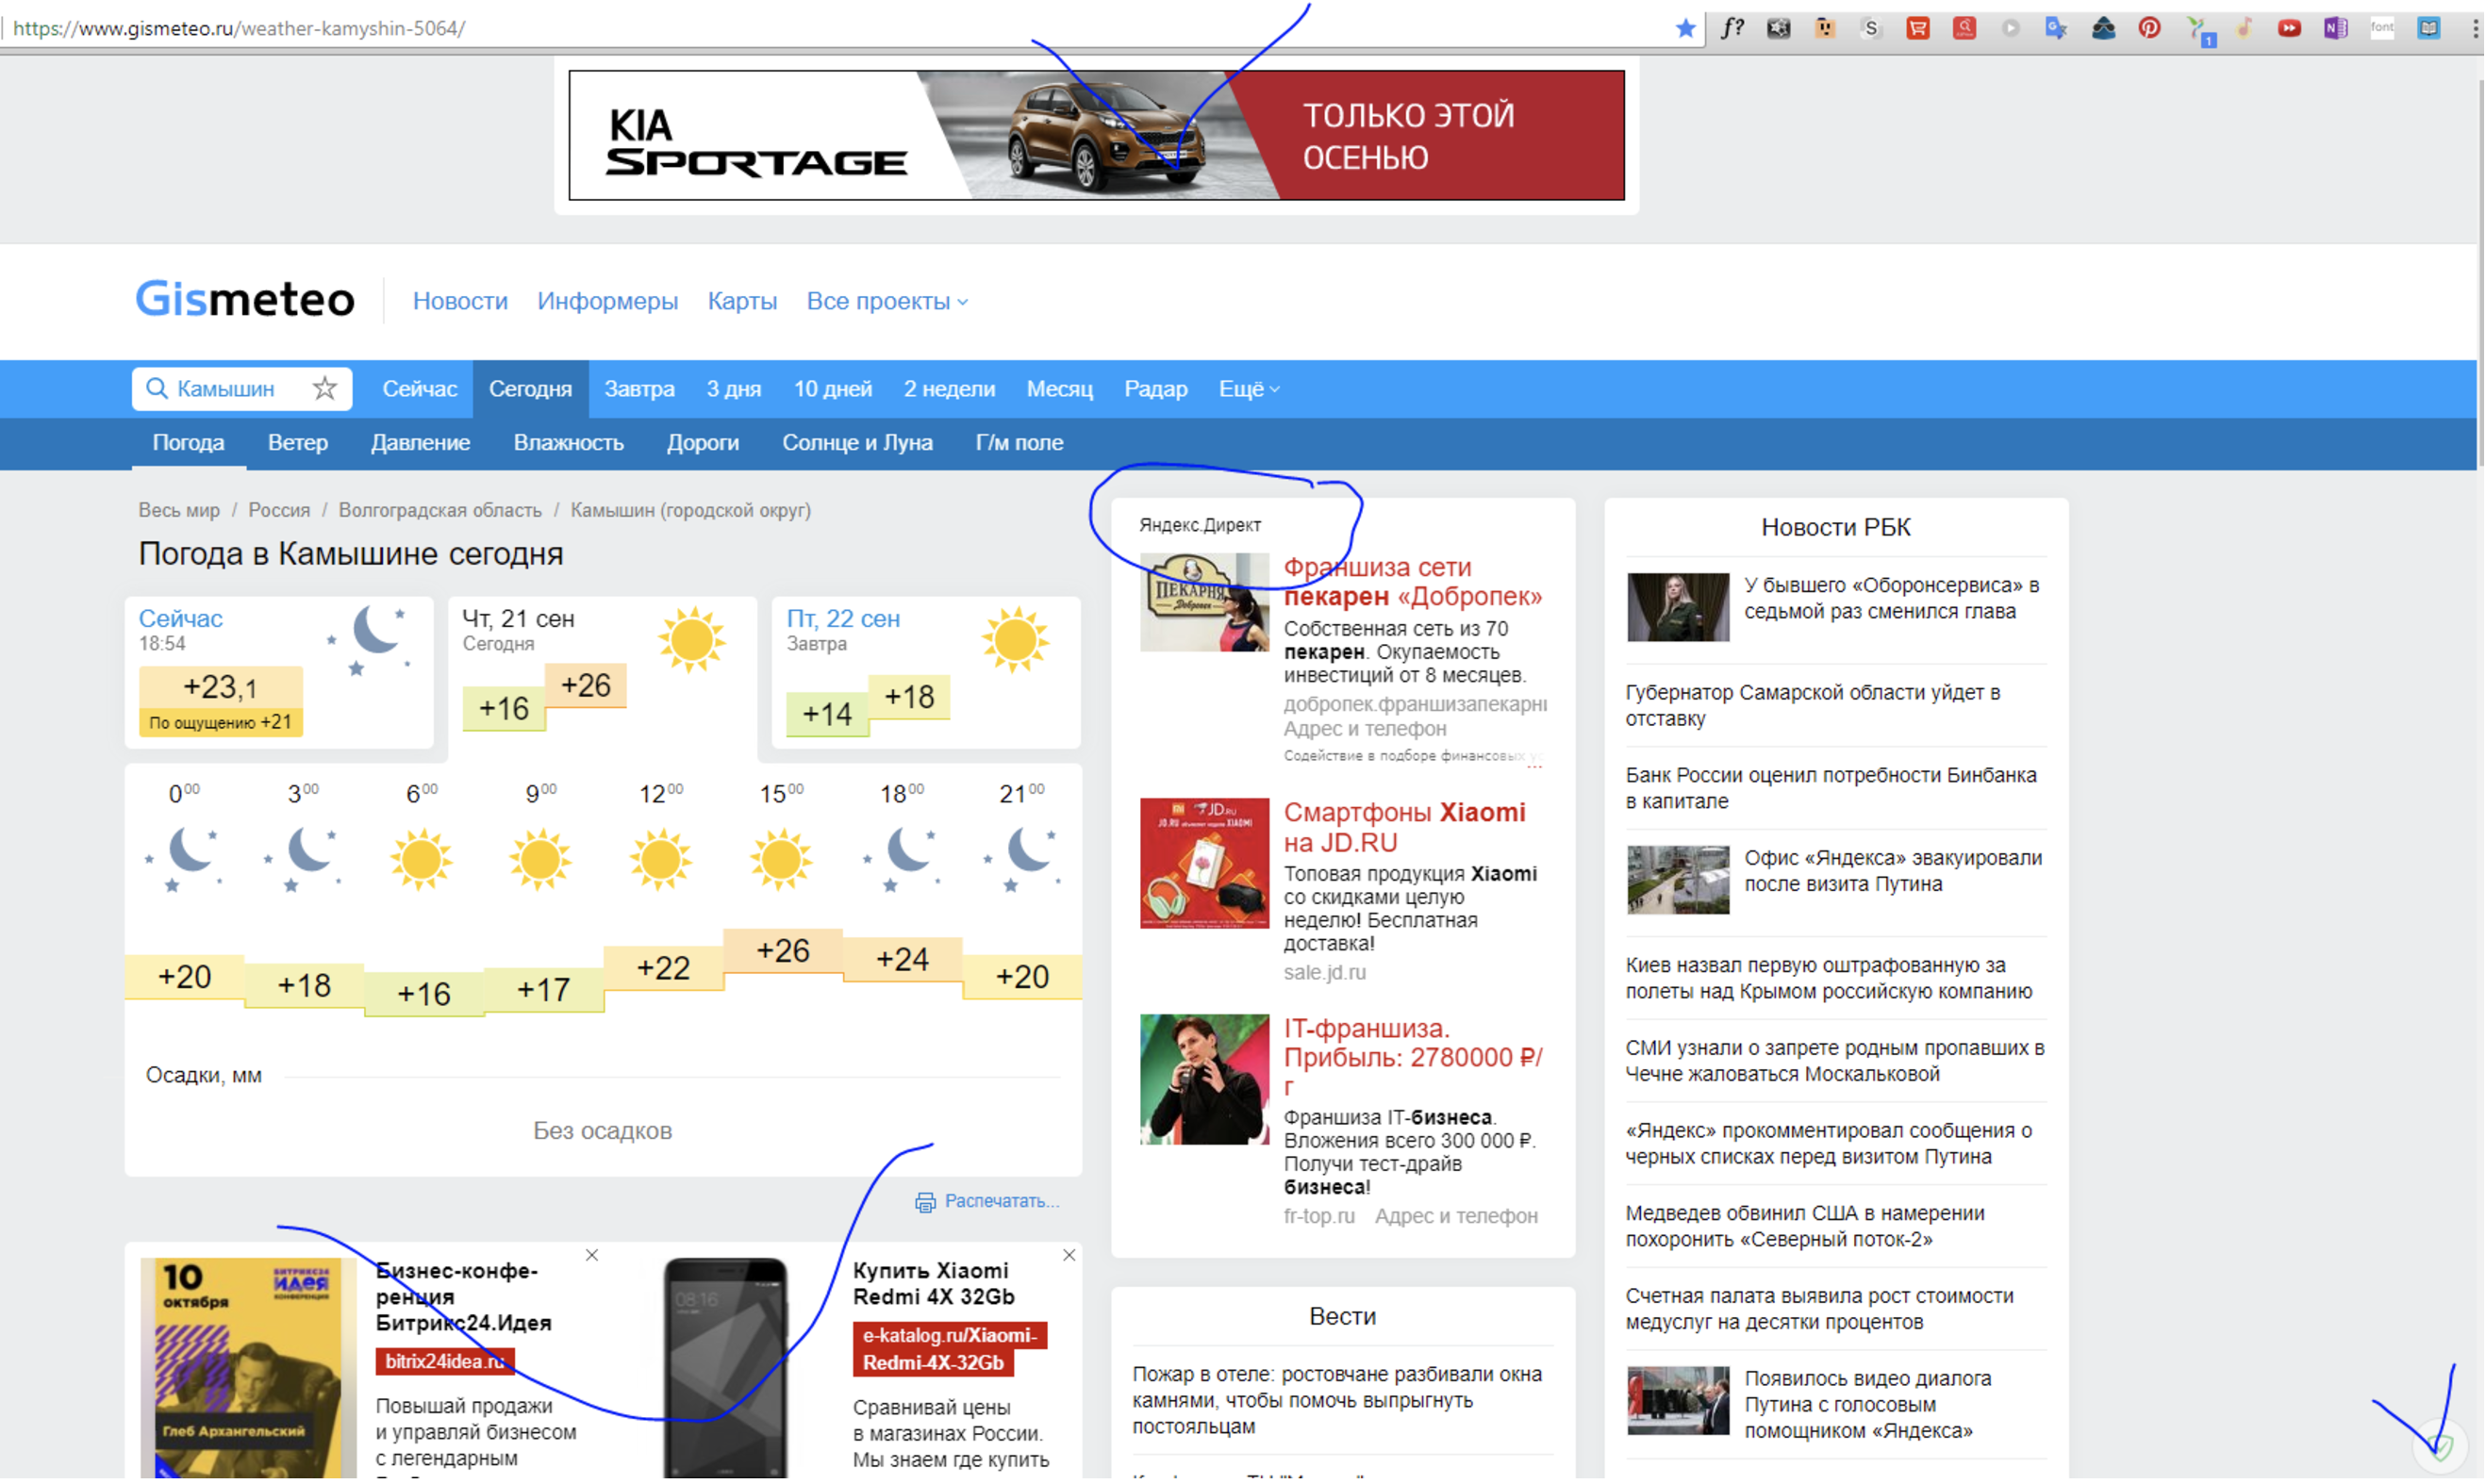Click the Весь мир breadcrumb
The width and height of the screenshot is (2486, 1484).
(x=179, y=511)
